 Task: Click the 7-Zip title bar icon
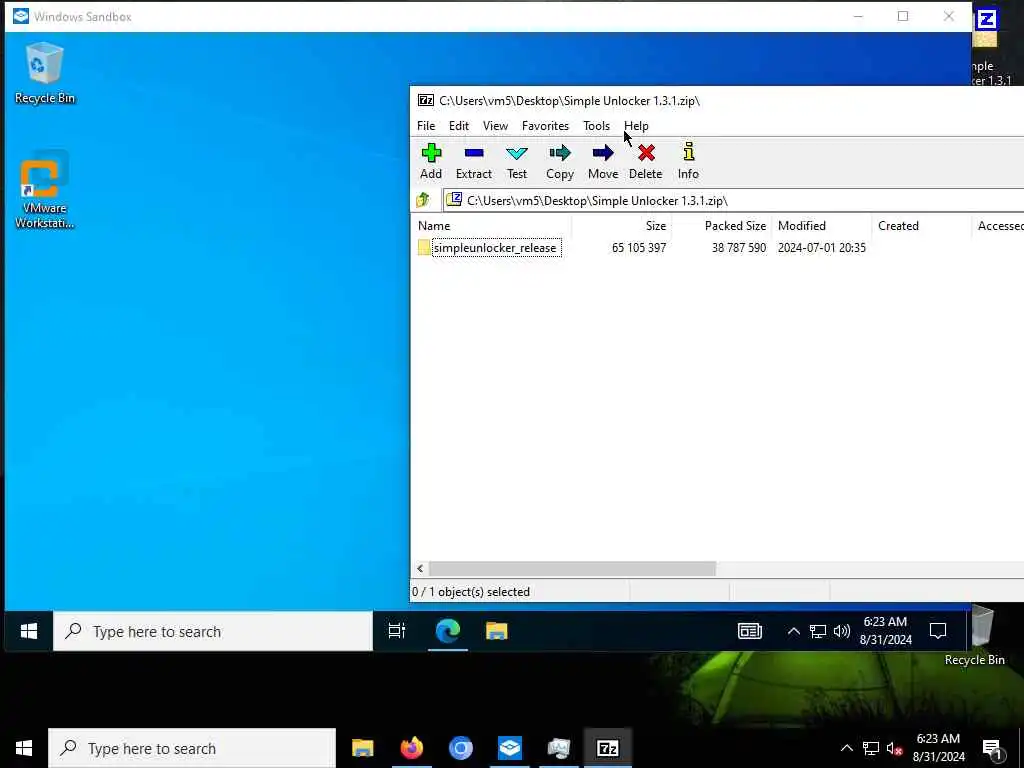point(426,101)
